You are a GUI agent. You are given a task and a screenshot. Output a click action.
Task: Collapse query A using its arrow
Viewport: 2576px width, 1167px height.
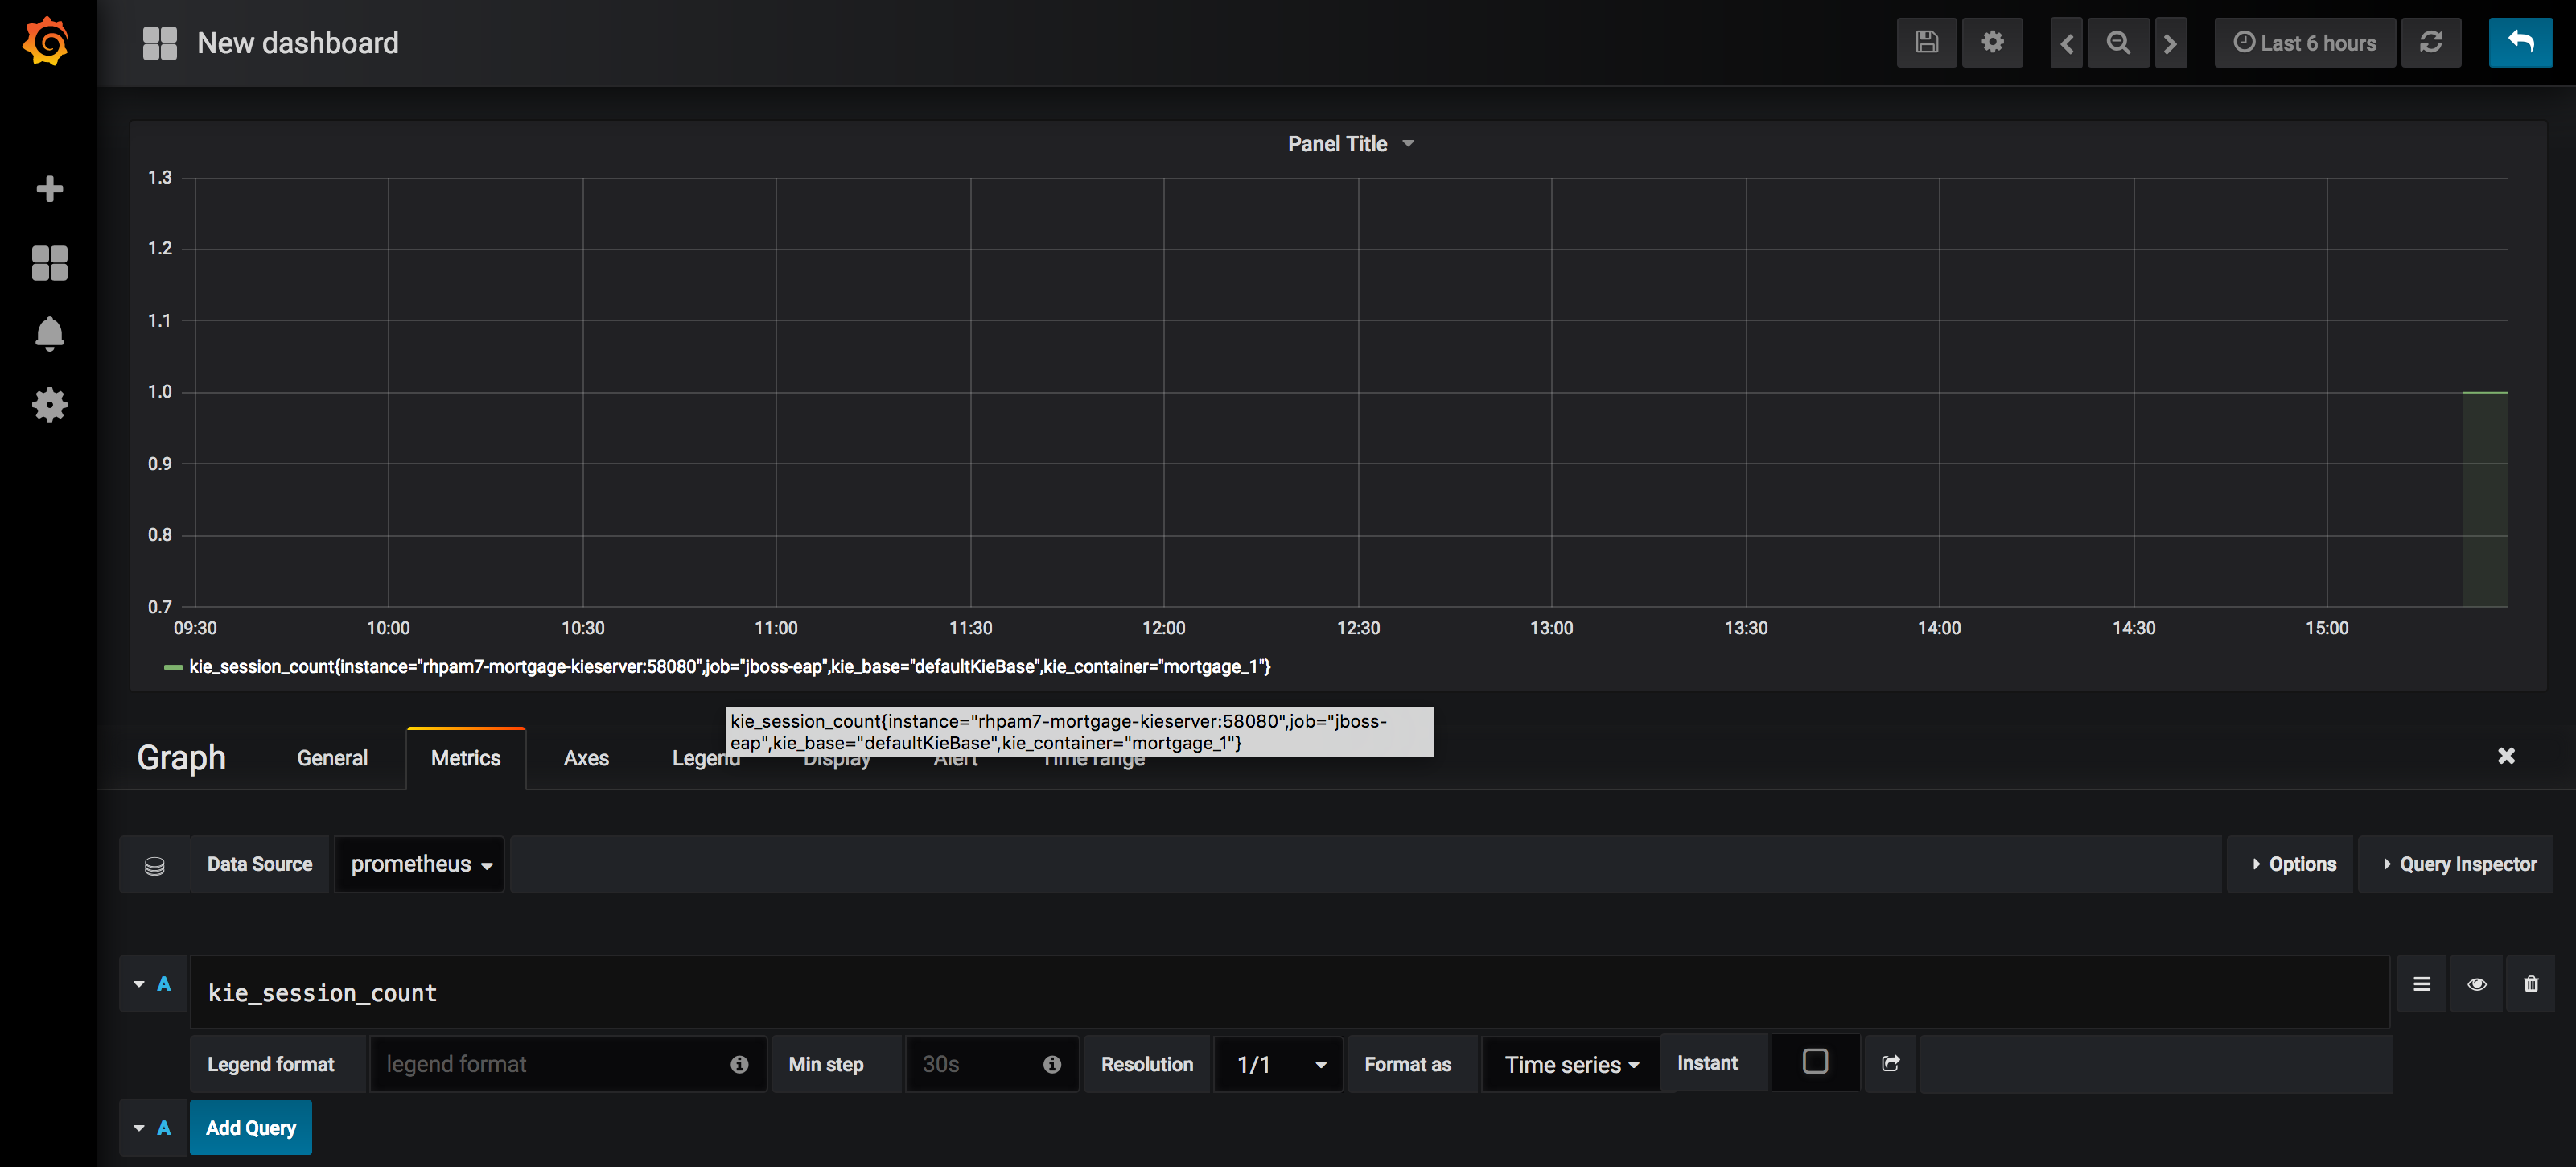pos(139,984)
